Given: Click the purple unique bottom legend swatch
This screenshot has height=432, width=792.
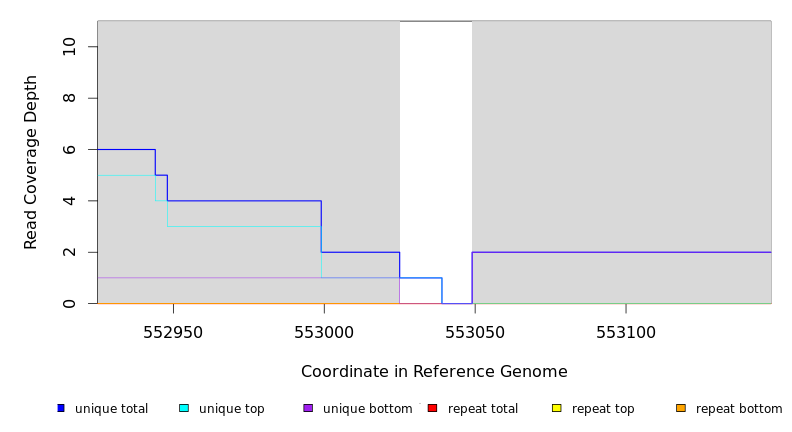Looking at the screenshot, I should [x=308, y=408].
